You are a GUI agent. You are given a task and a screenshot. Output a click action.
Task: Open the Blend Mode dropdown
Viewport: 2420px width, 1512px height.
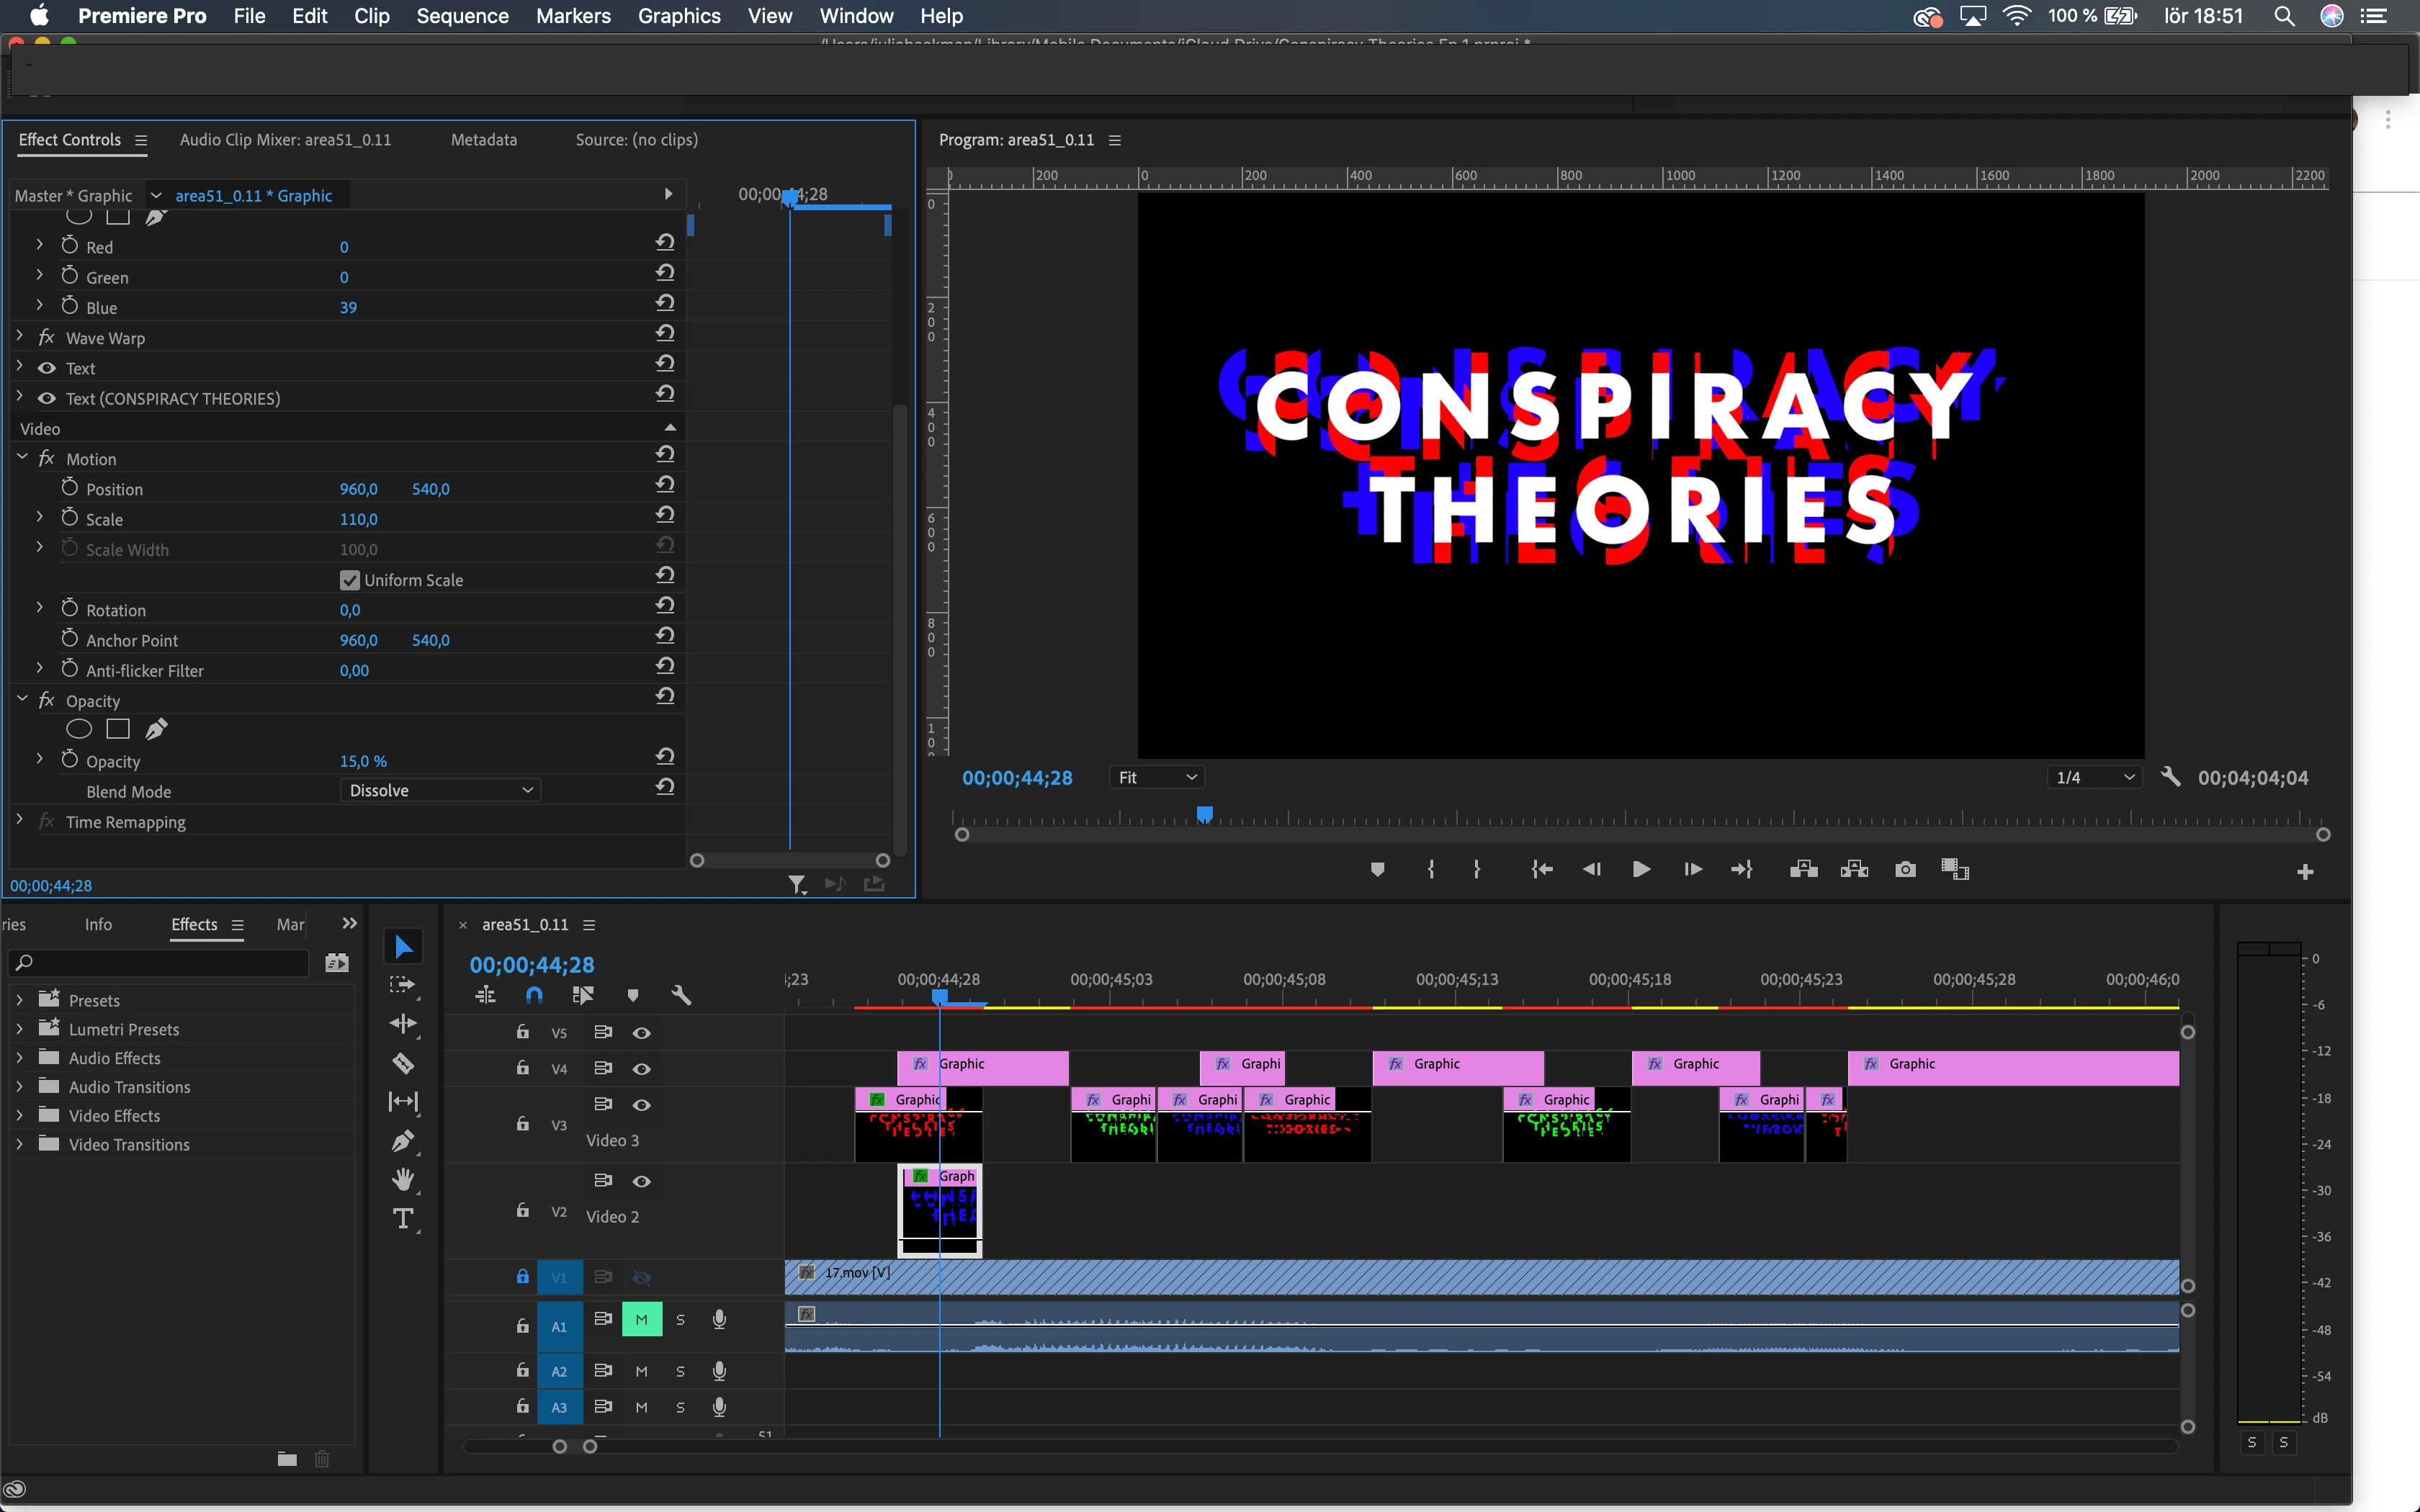click(440, 791)
